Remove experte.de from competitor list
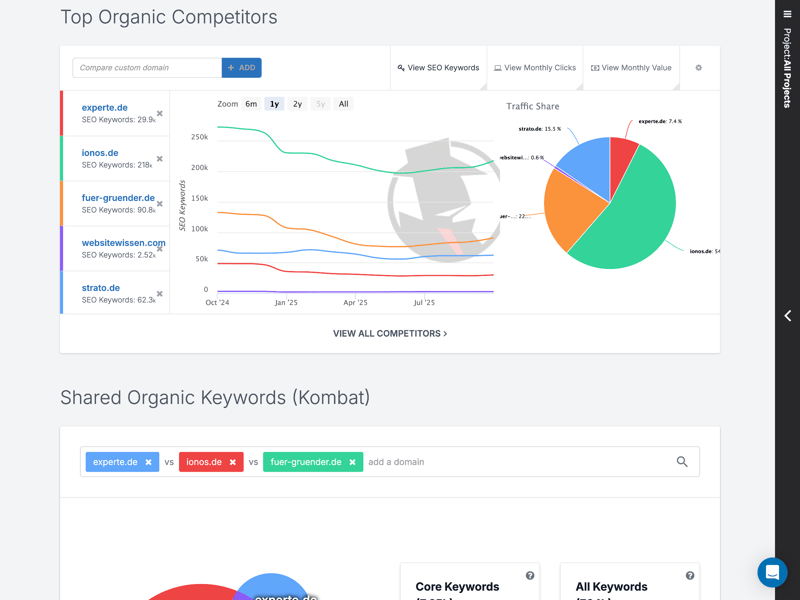800x600 pixels. point(160,113)
